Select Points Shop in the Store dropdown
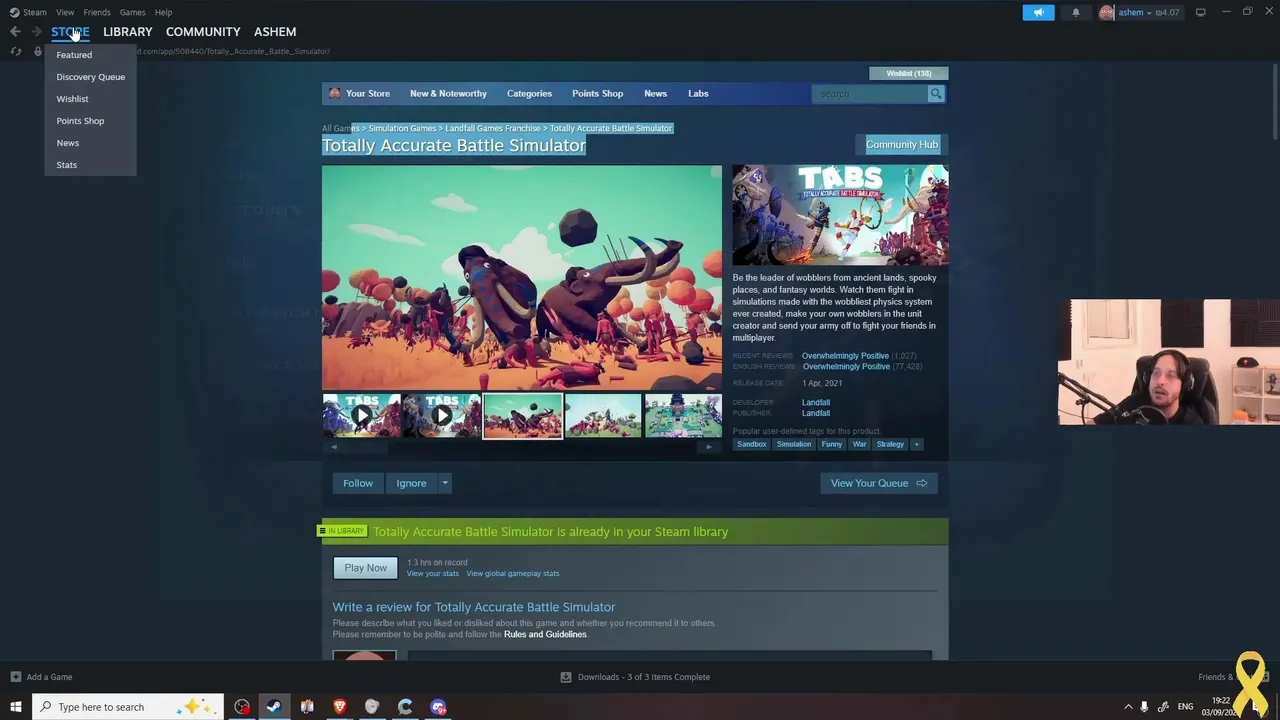 pyautogui.click(x=80, y=121)
